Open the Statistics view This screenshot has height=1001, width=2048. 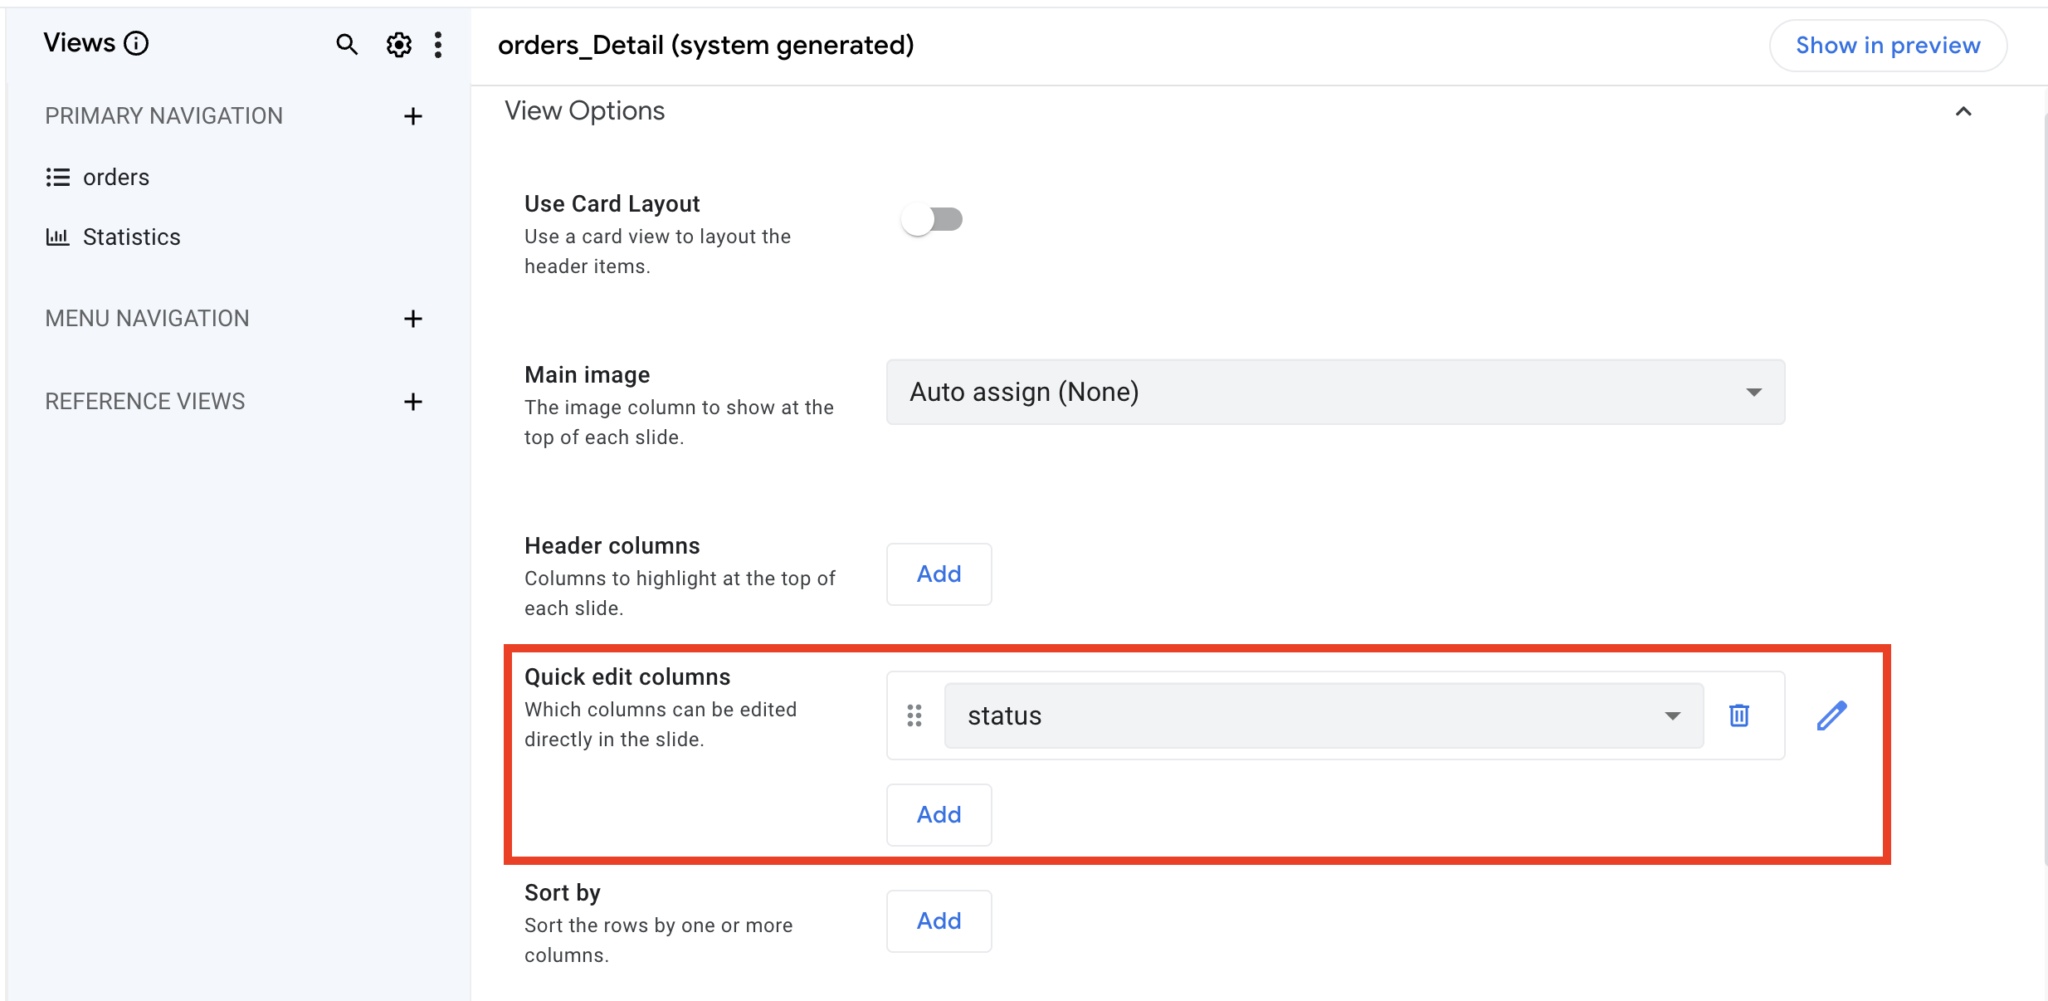pos(131,237)
